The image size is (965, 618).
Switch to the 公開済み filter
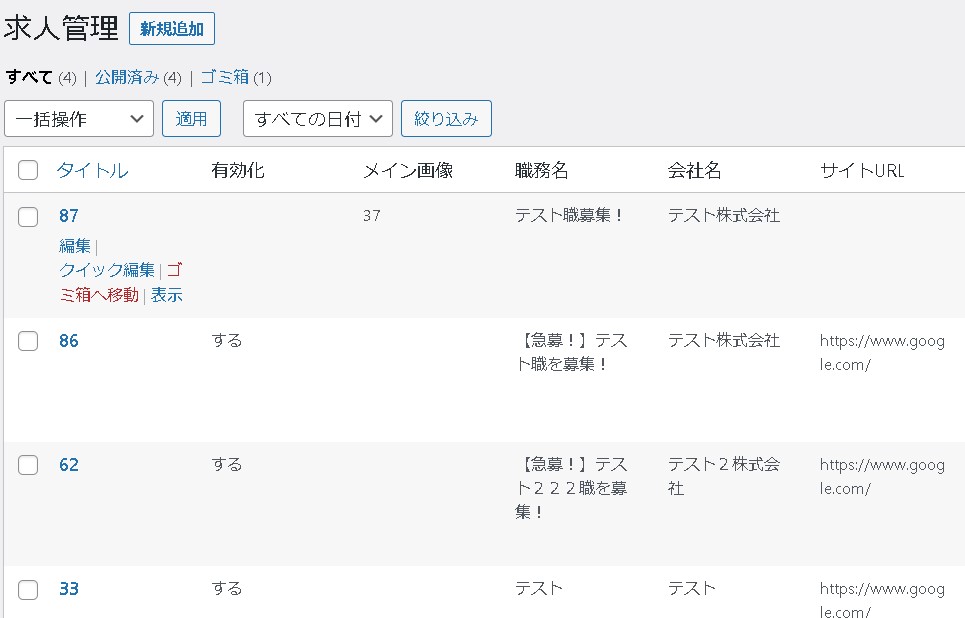(x=127, y=77)
